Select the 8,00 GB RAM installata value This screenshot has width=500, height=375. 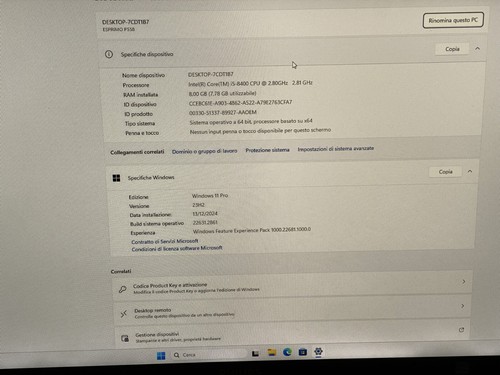222,94
